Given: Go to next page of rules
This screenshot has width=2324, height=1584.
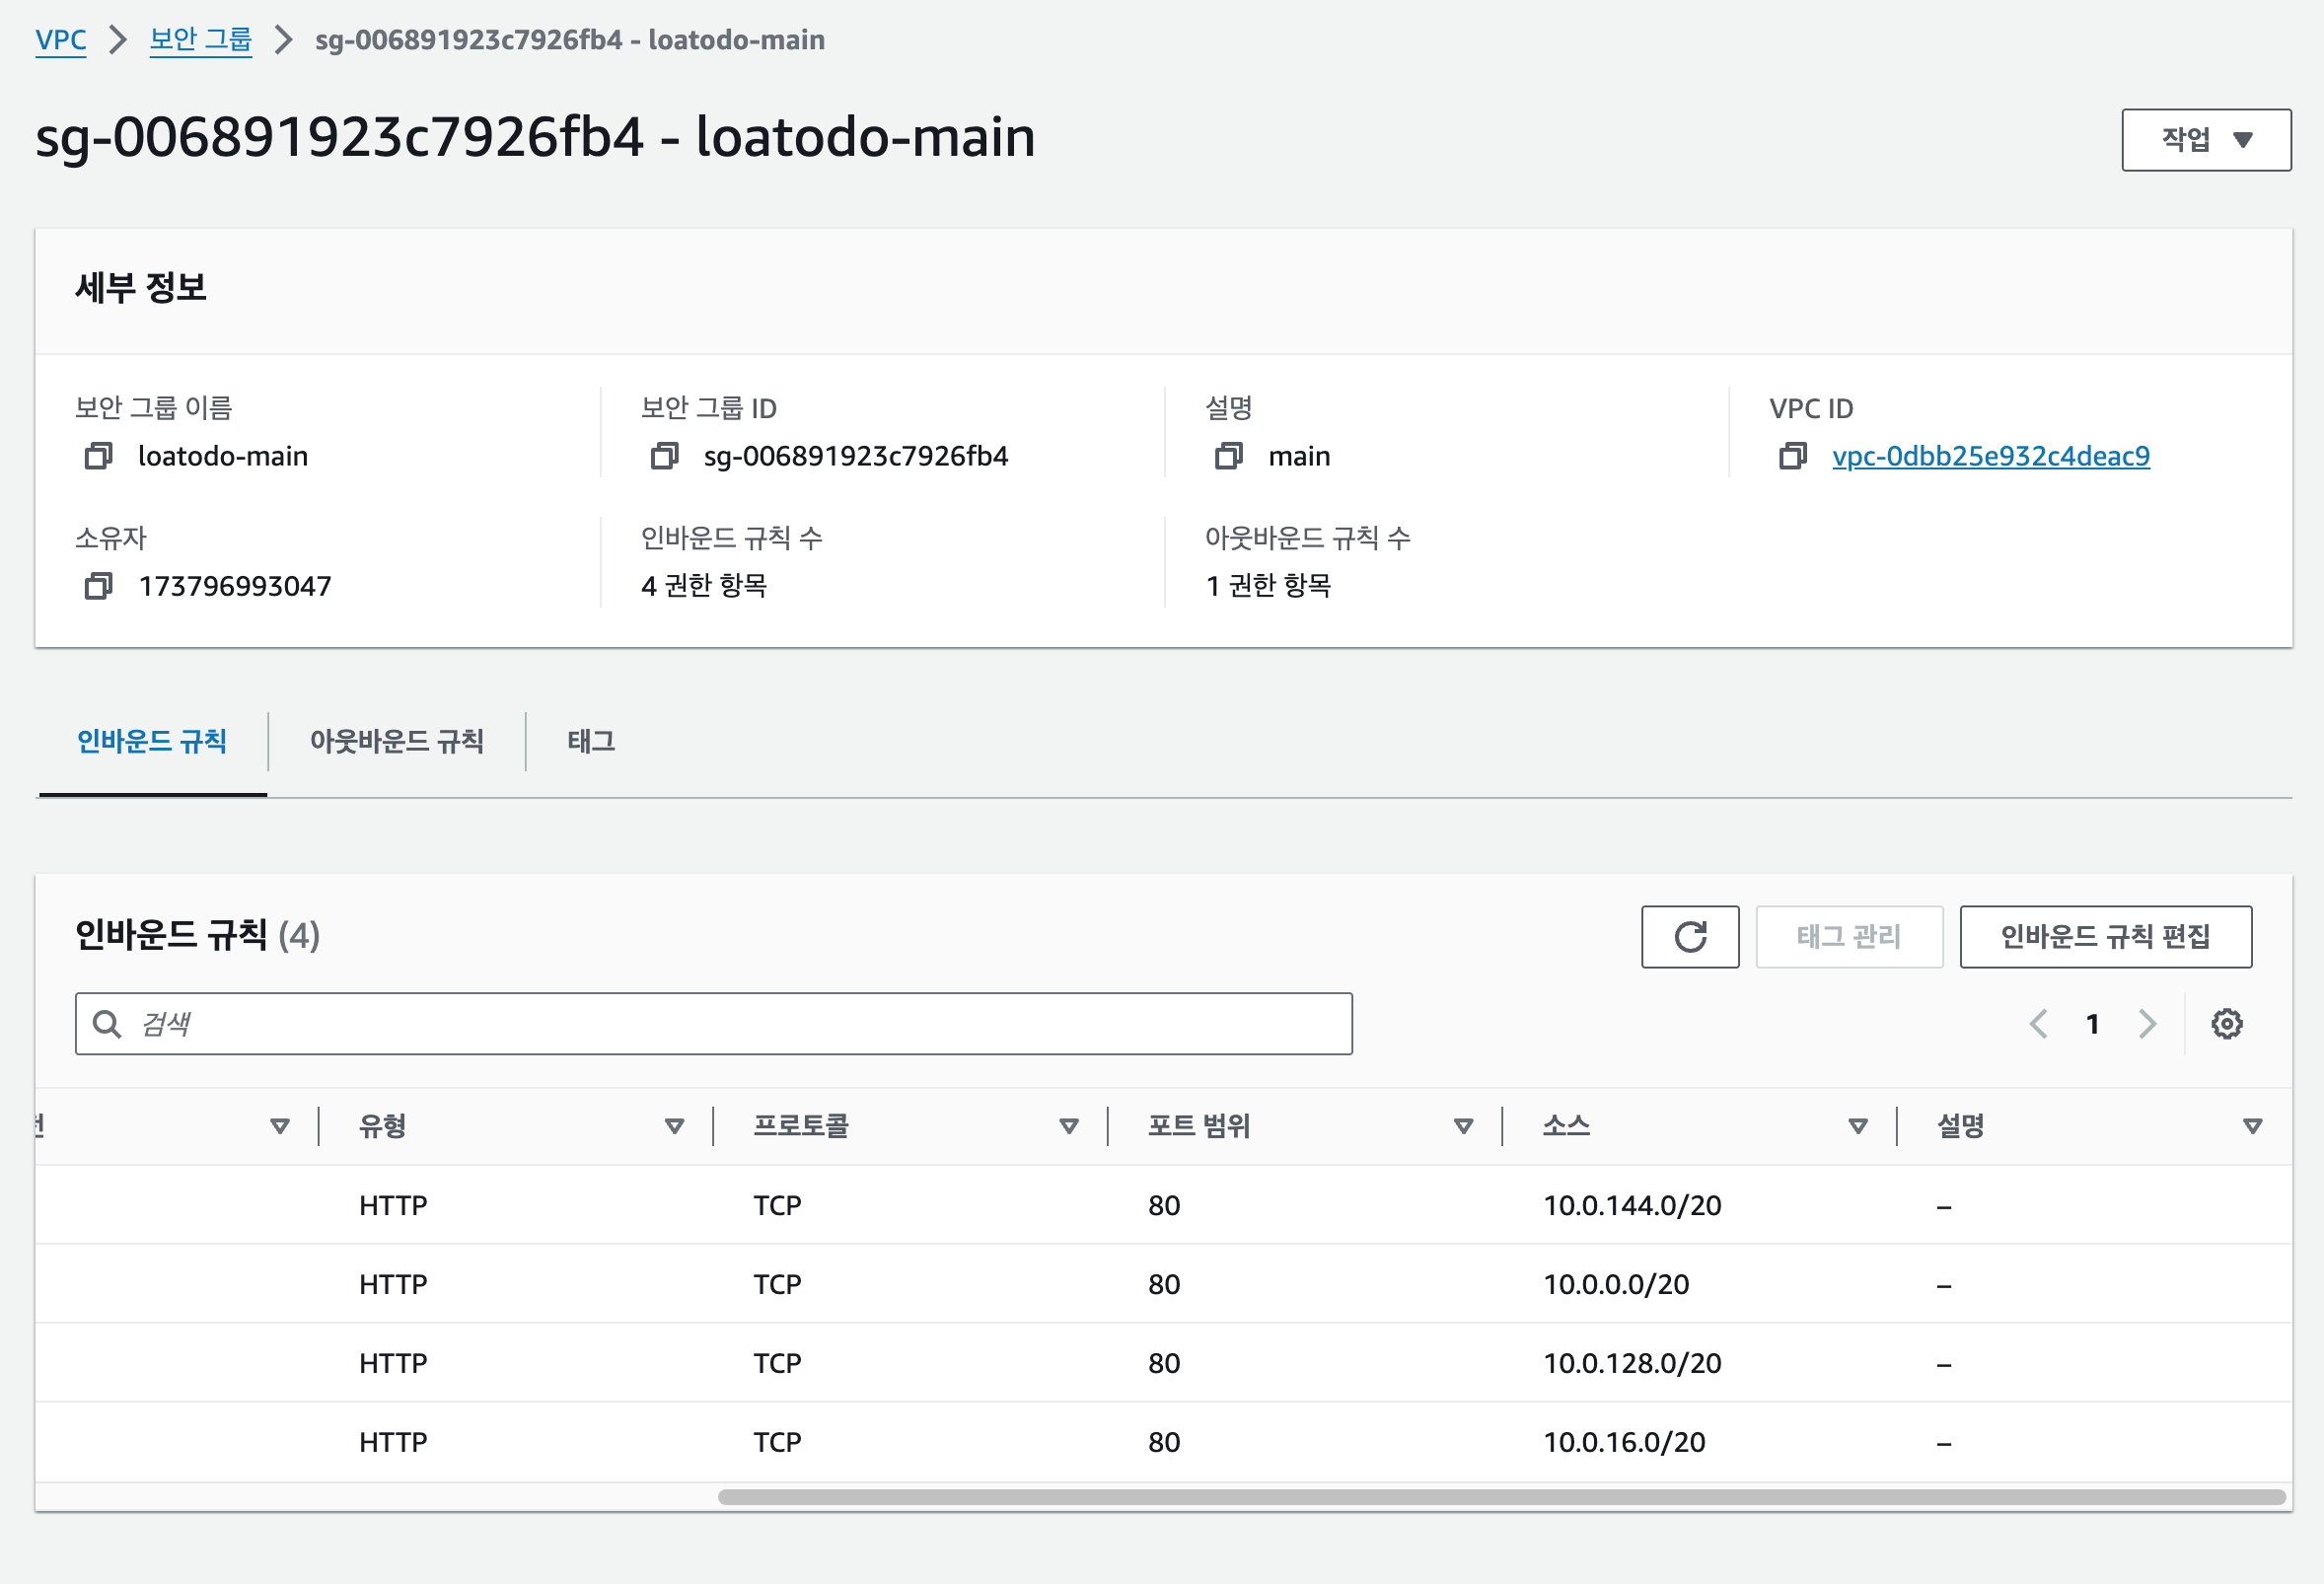Looking at the screenshot, I should (x=2147, y=1024).
